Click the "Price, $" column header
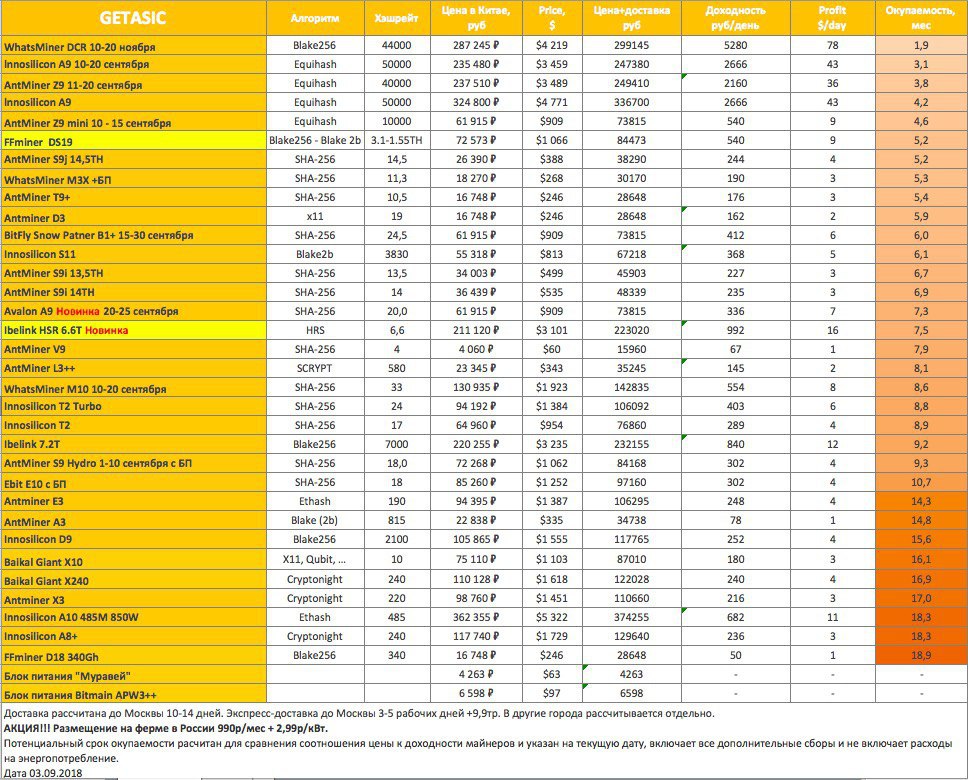This screenshot has height=780, width=968. coord(552,18)
